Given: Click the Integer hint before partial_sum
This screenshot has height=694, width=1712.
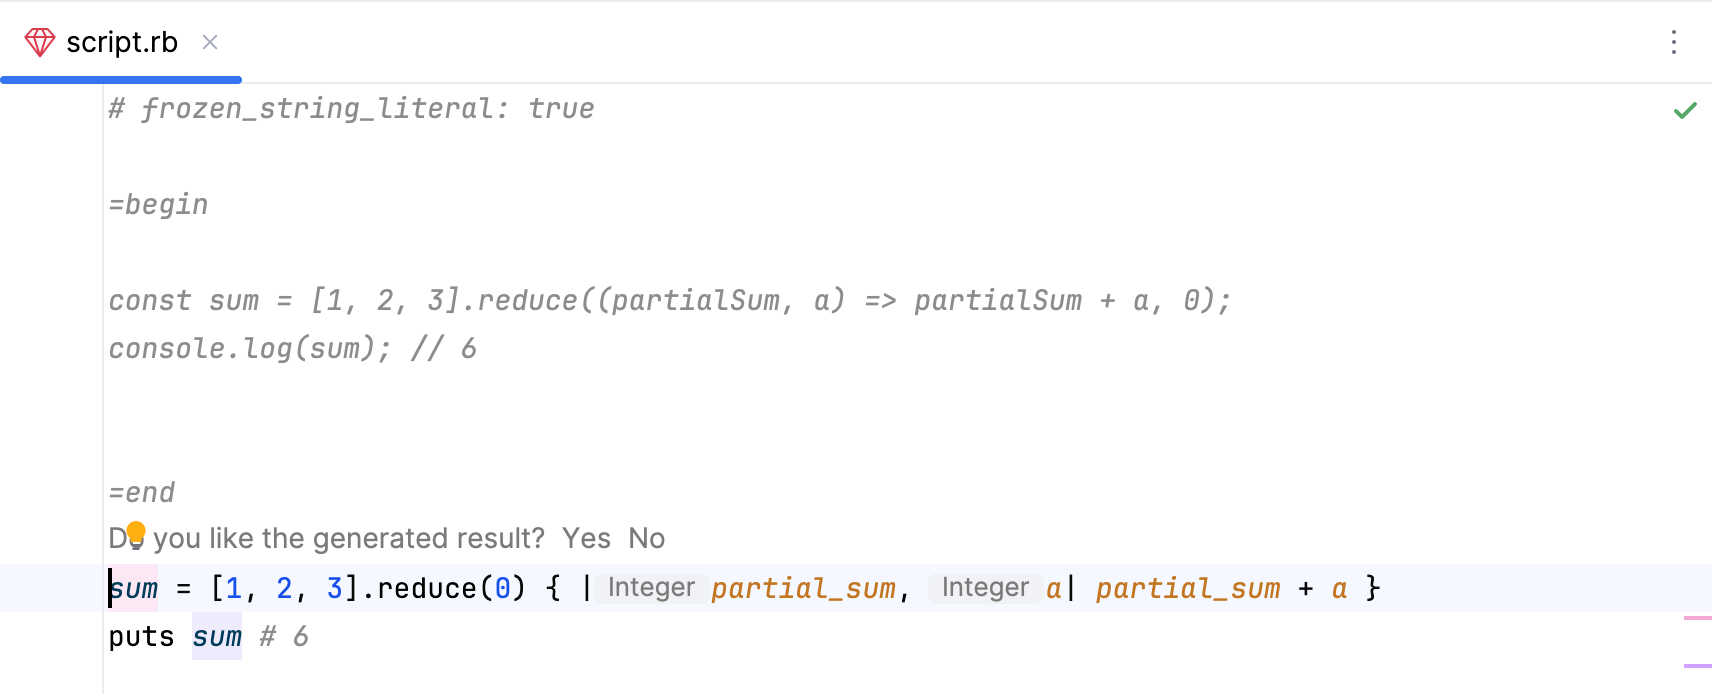Looking at the screenshot, I should tap(651, 588).
